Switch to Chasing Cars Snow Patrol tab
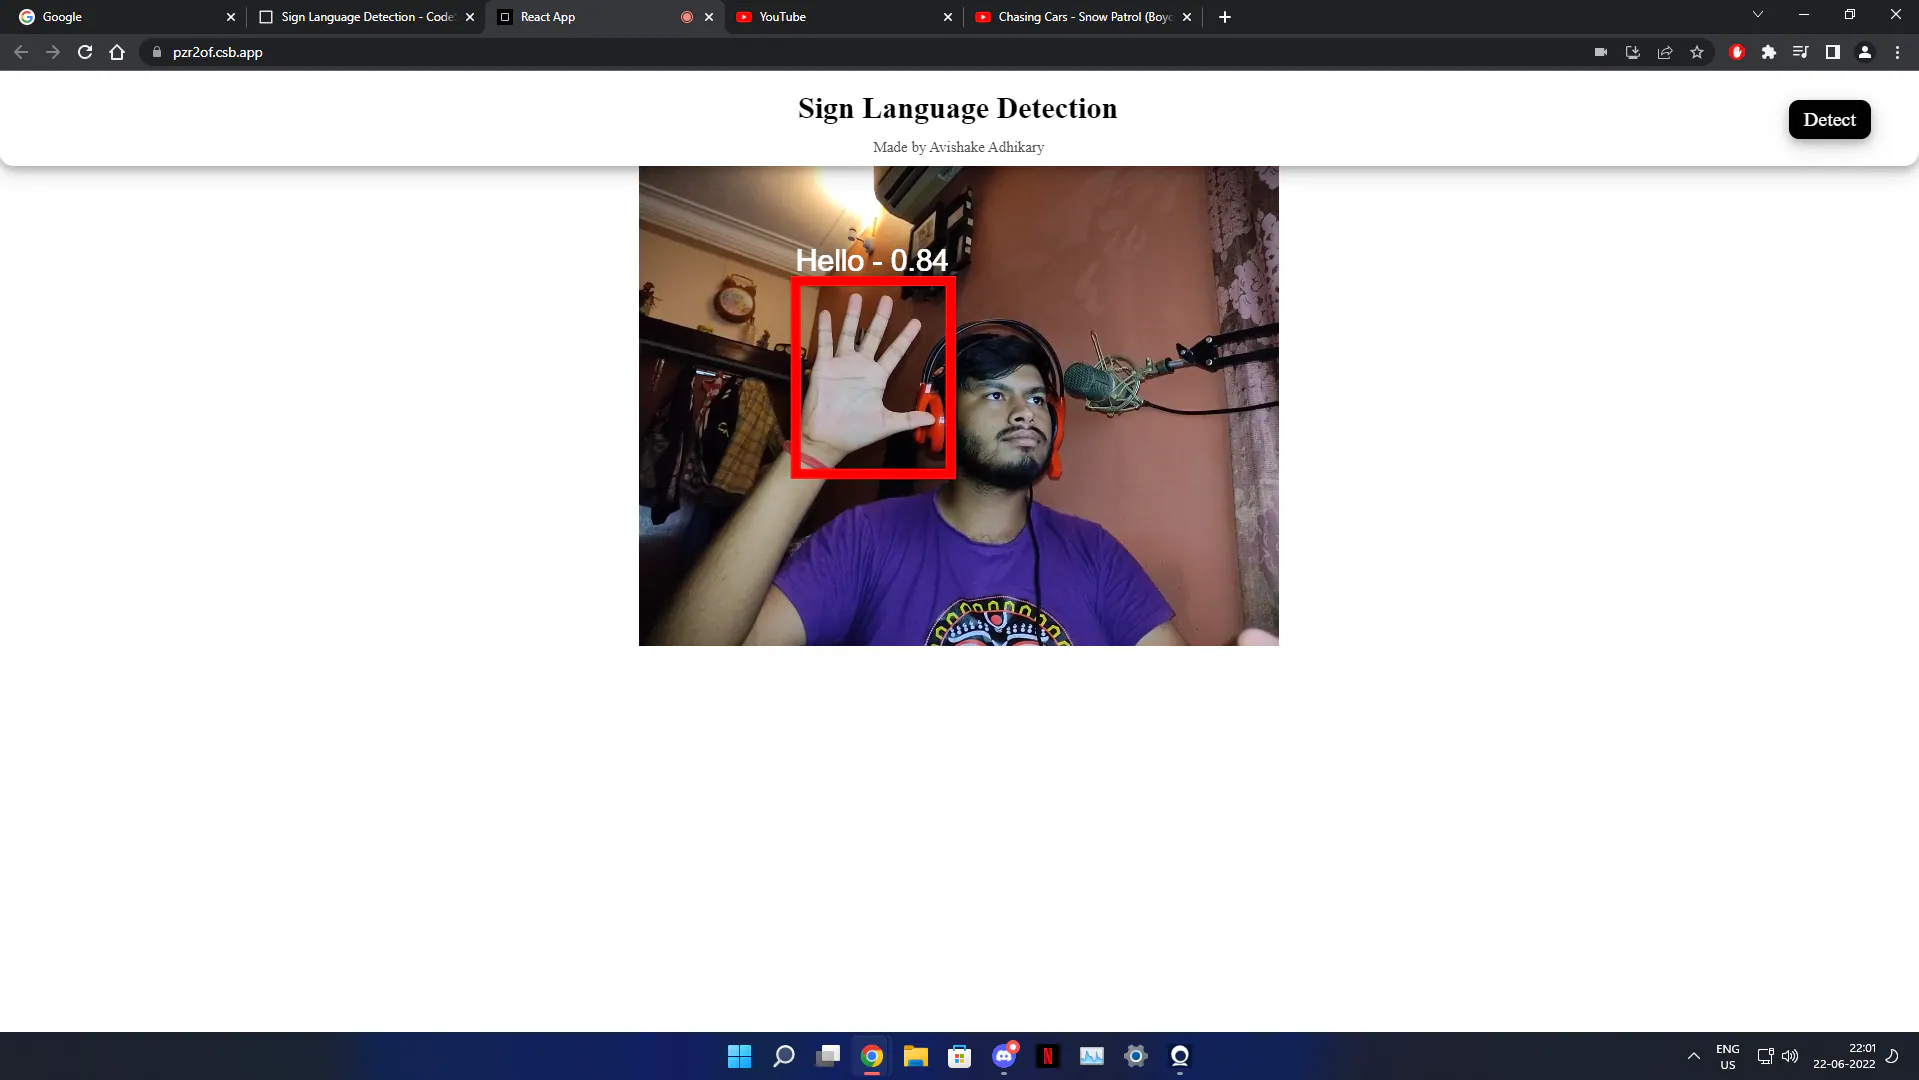1919x1080 pixels. click(x=1083, y=17)
